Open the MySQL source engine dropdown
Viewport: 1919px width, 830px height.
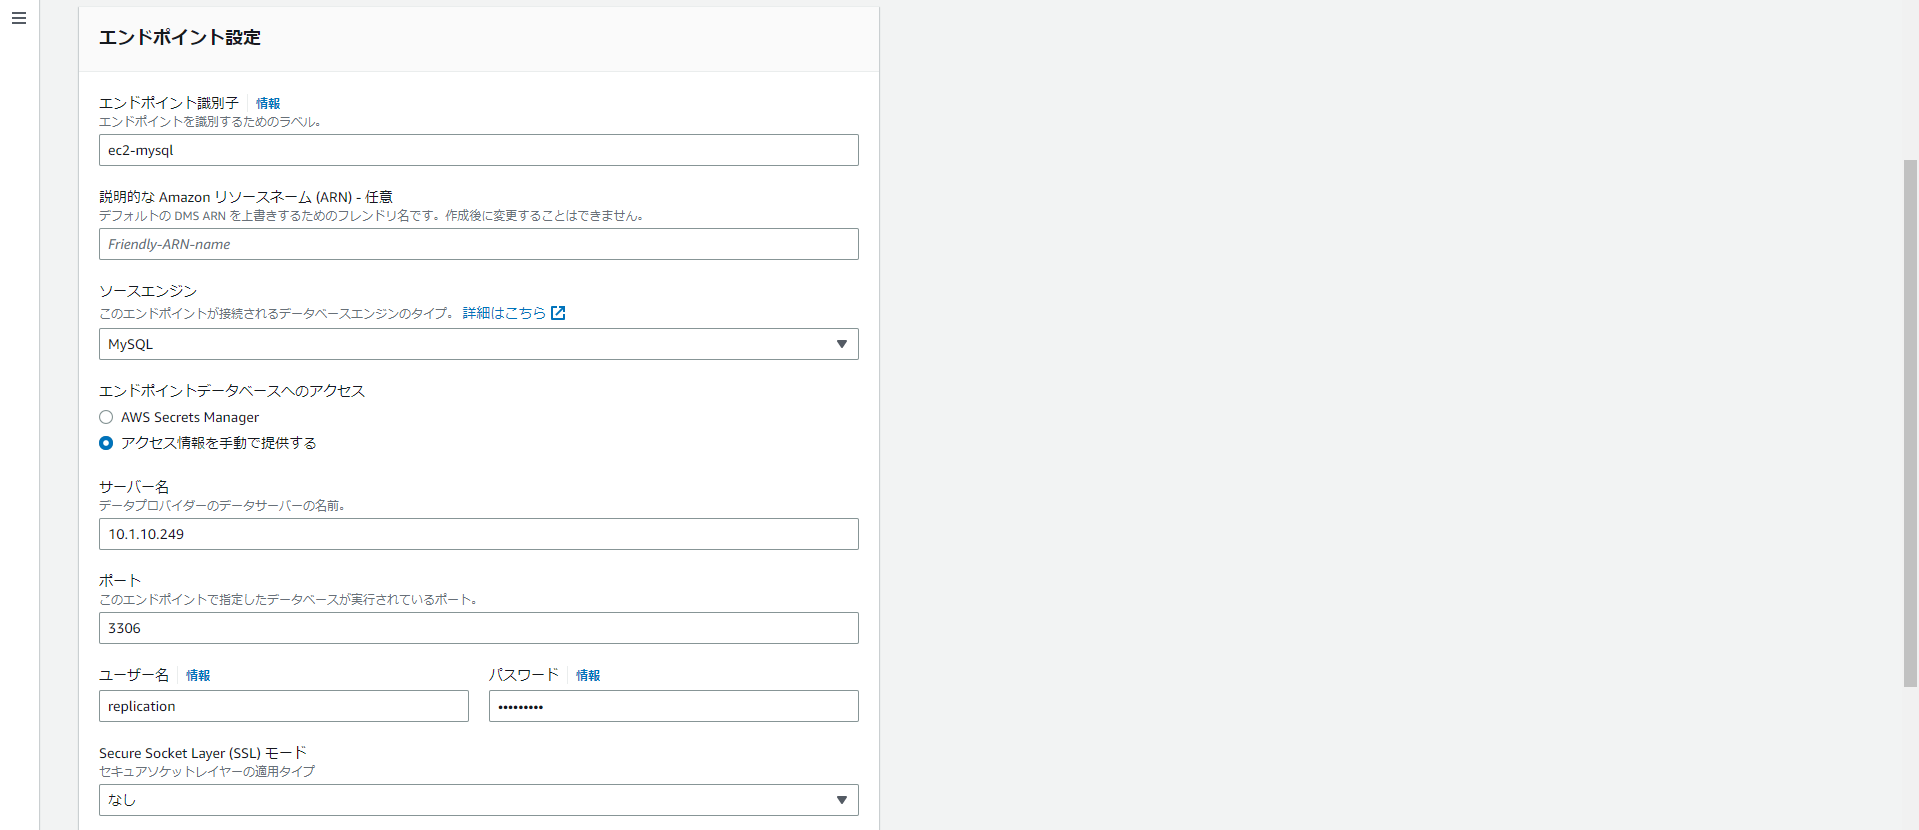click(x=479, y=344)
